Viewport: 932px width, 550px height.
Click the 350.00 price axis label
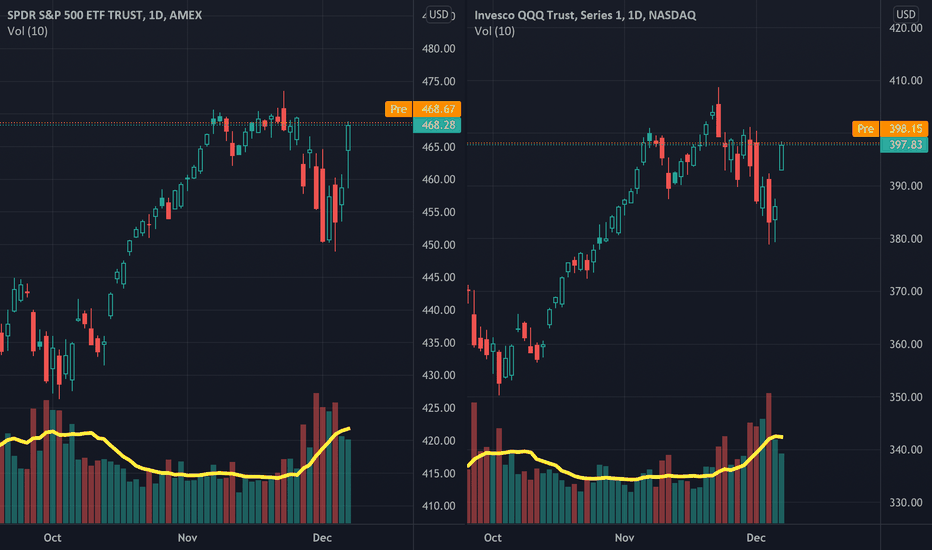[906, 397]
